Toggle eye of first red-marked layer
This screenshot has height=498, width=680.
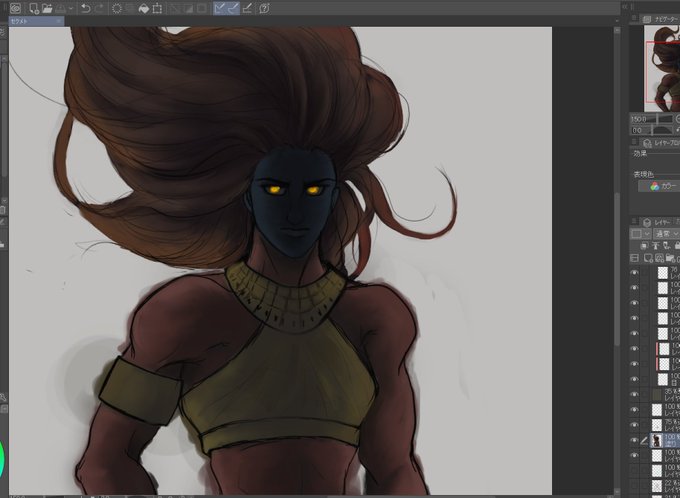(634, 349)
